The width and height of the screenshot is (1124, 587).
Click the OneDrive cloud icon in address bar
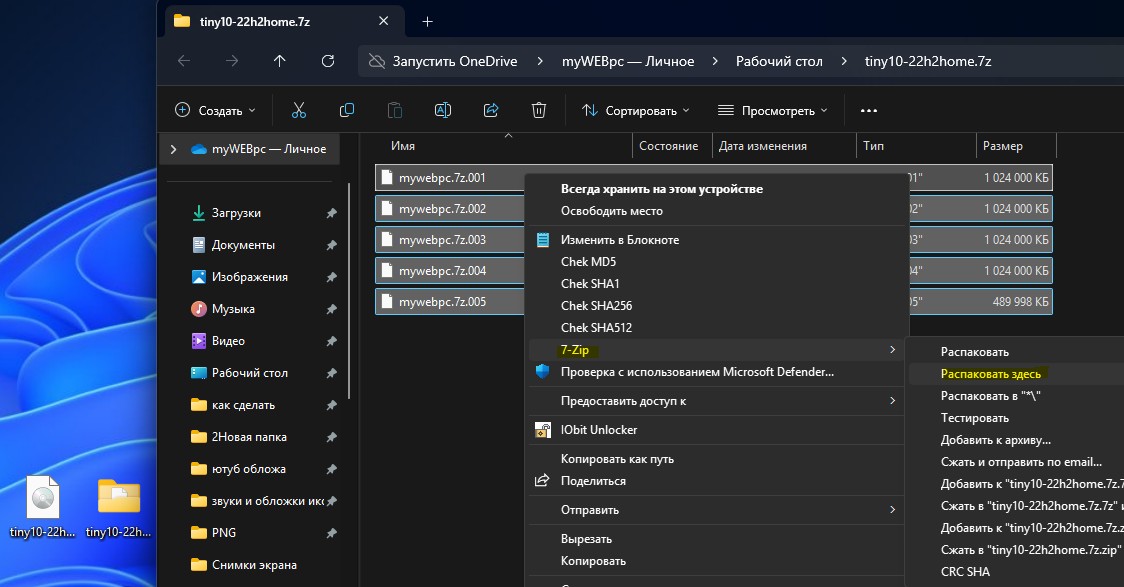tap(376, 61)
